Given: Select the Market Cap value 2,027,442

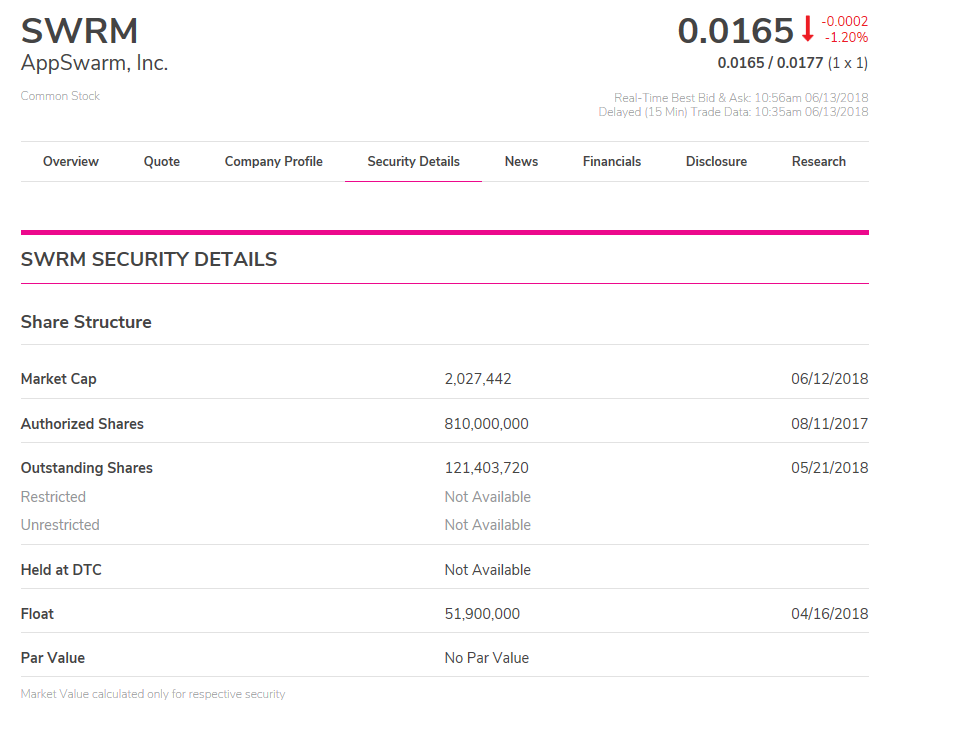Looking at the screenshot, I should click(x=478, y=379).
